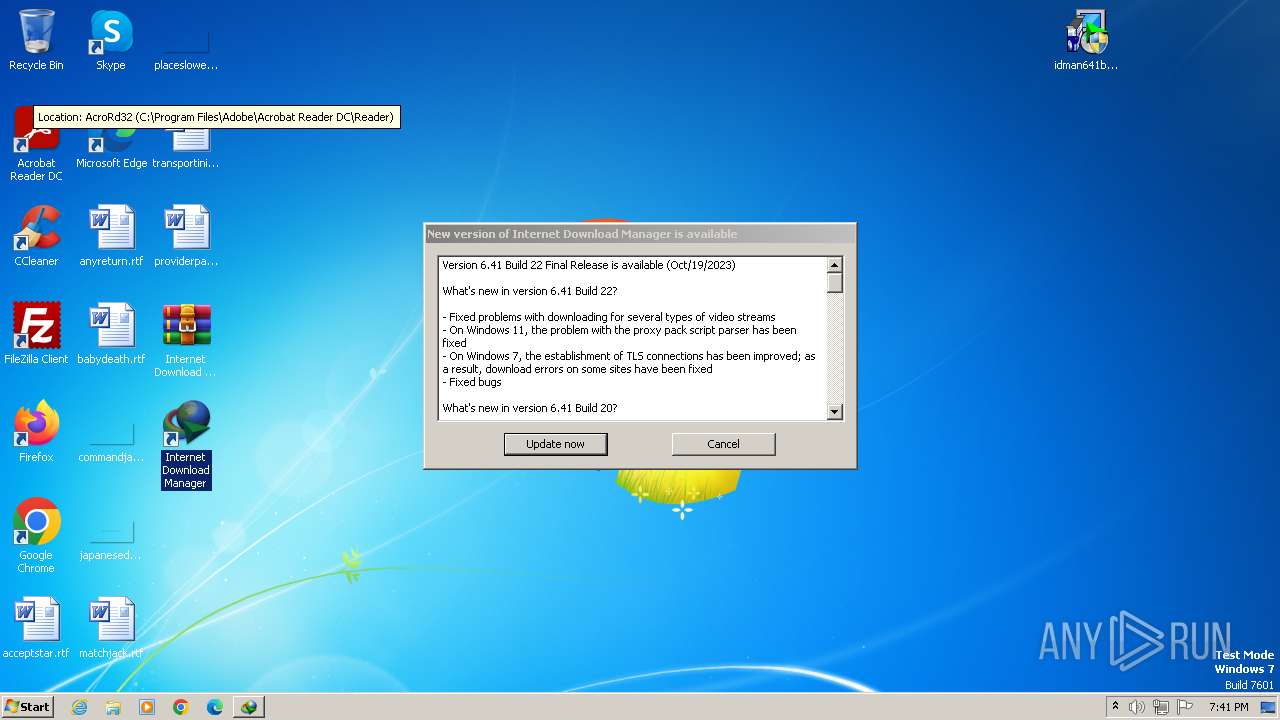1280x720 pixels.
Task: Open the Action Center flag icon
Action: [1185, 707]
